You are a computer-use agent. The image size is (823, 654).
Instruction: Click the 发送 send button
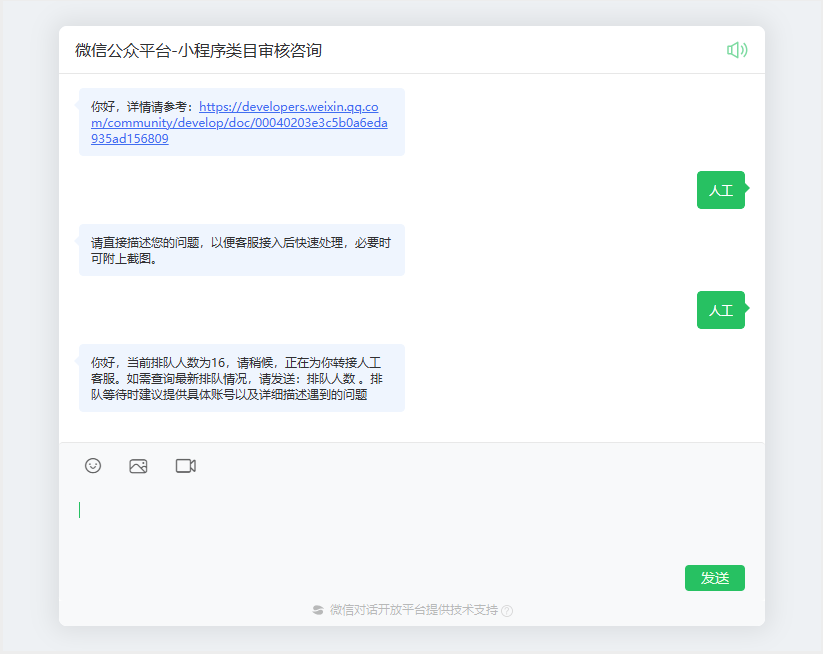click(x=714, y=578)
